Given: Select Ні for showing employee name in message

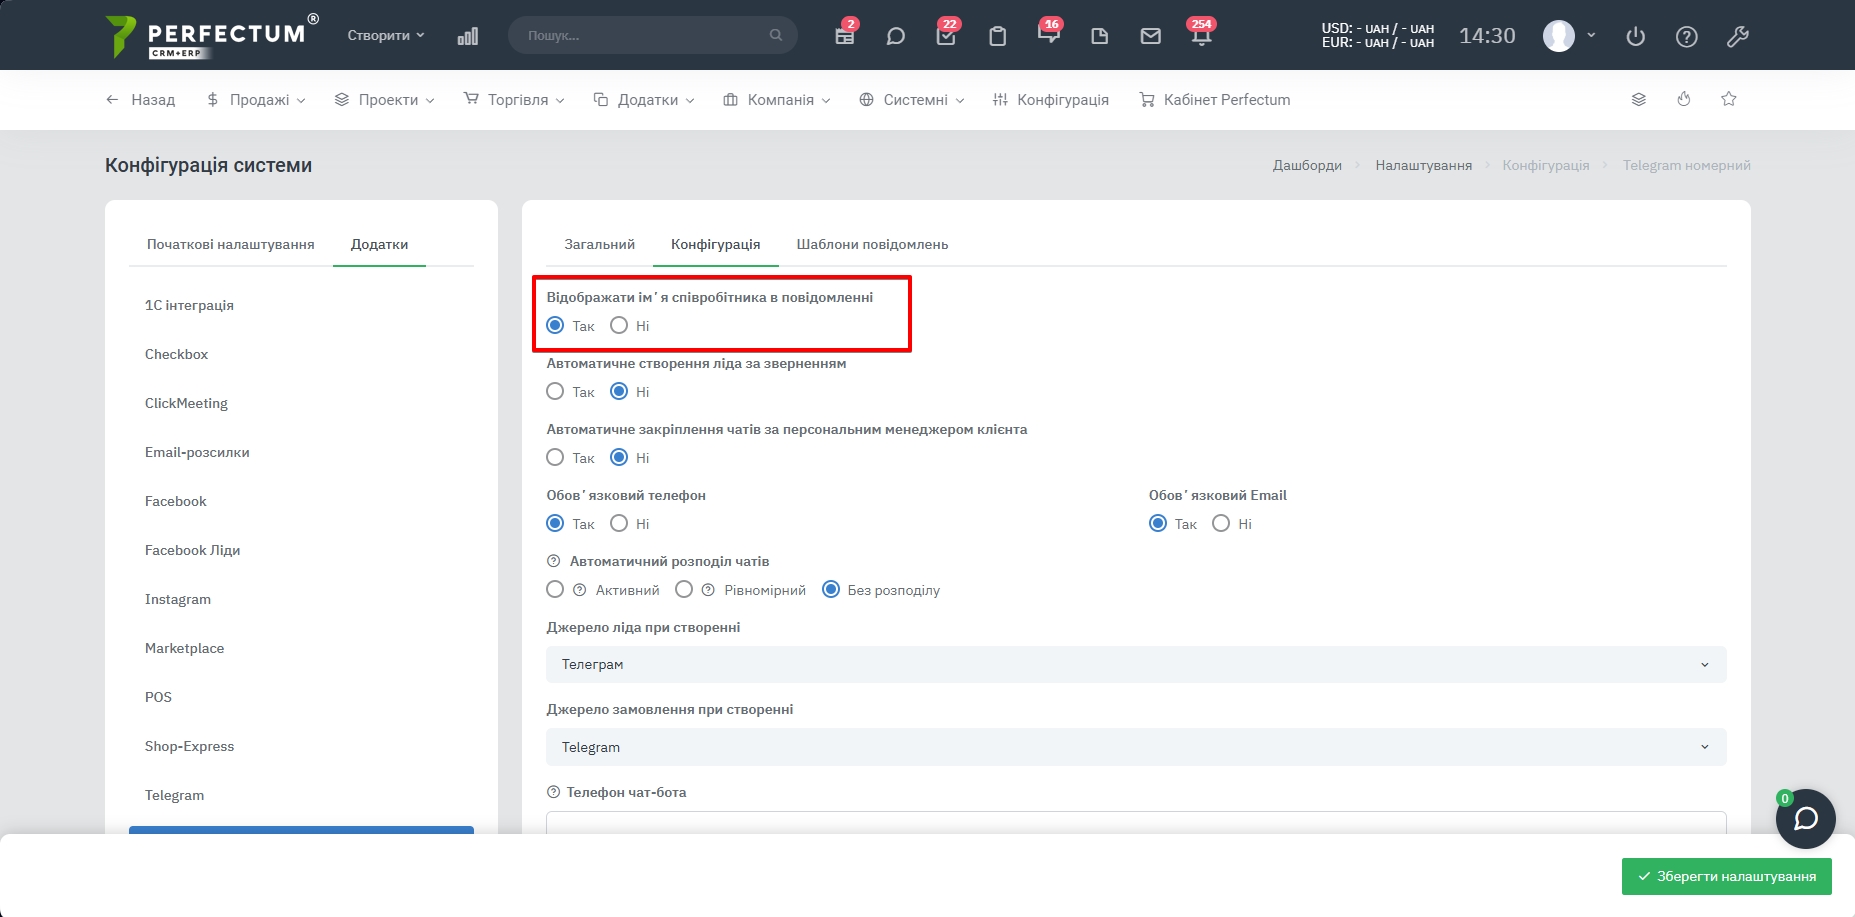Looking at the screenshot, I should click(619, 325).
